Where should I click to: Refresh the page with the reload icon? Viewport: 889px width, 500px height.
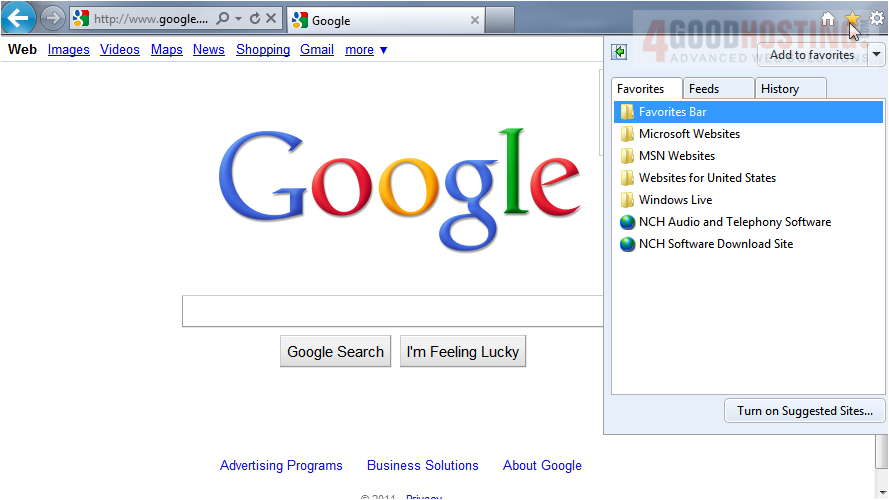[x=254, y=19]
